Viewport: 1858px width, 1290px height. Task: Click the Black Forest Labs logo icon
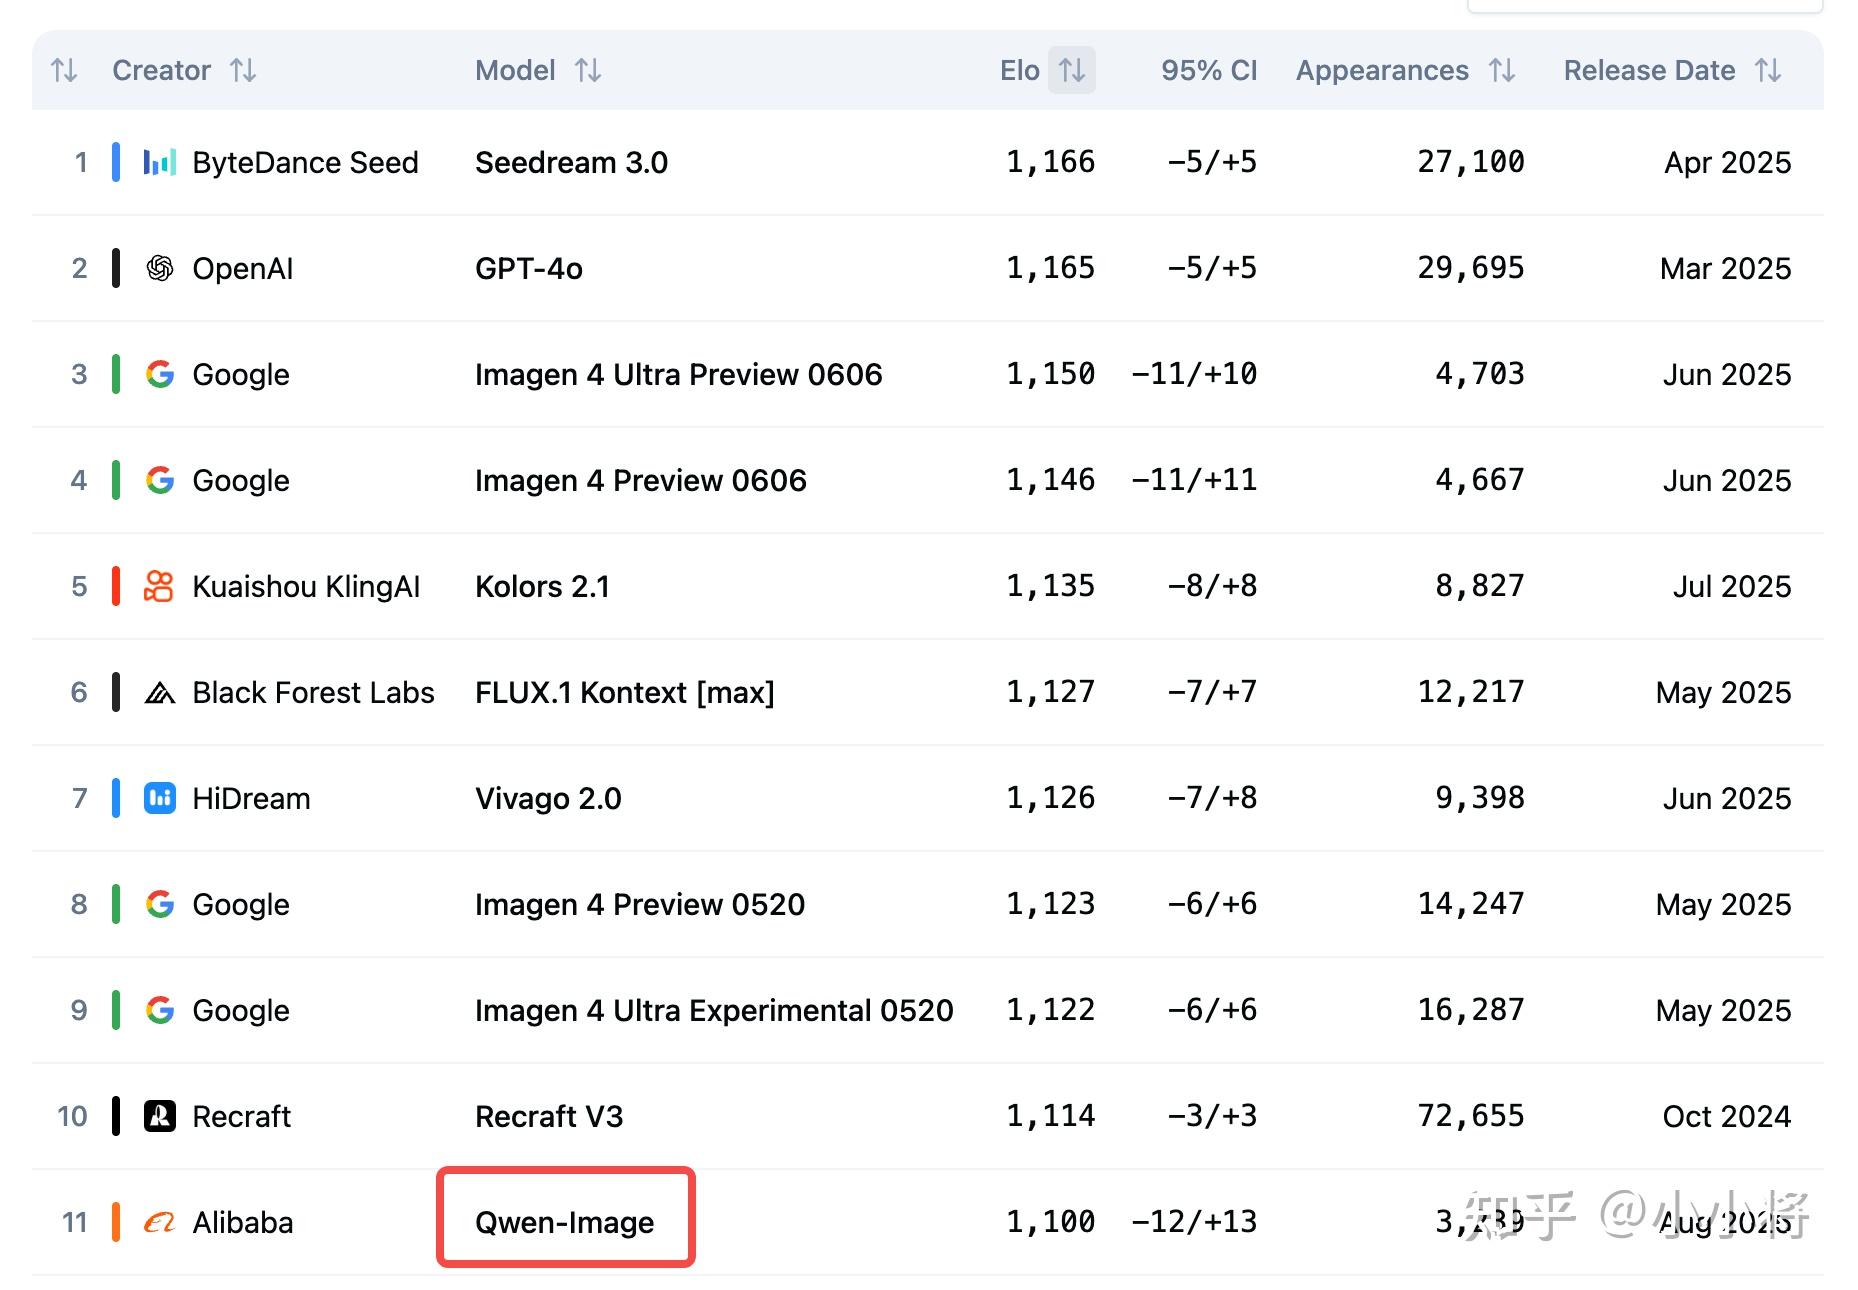click(160, 692)
